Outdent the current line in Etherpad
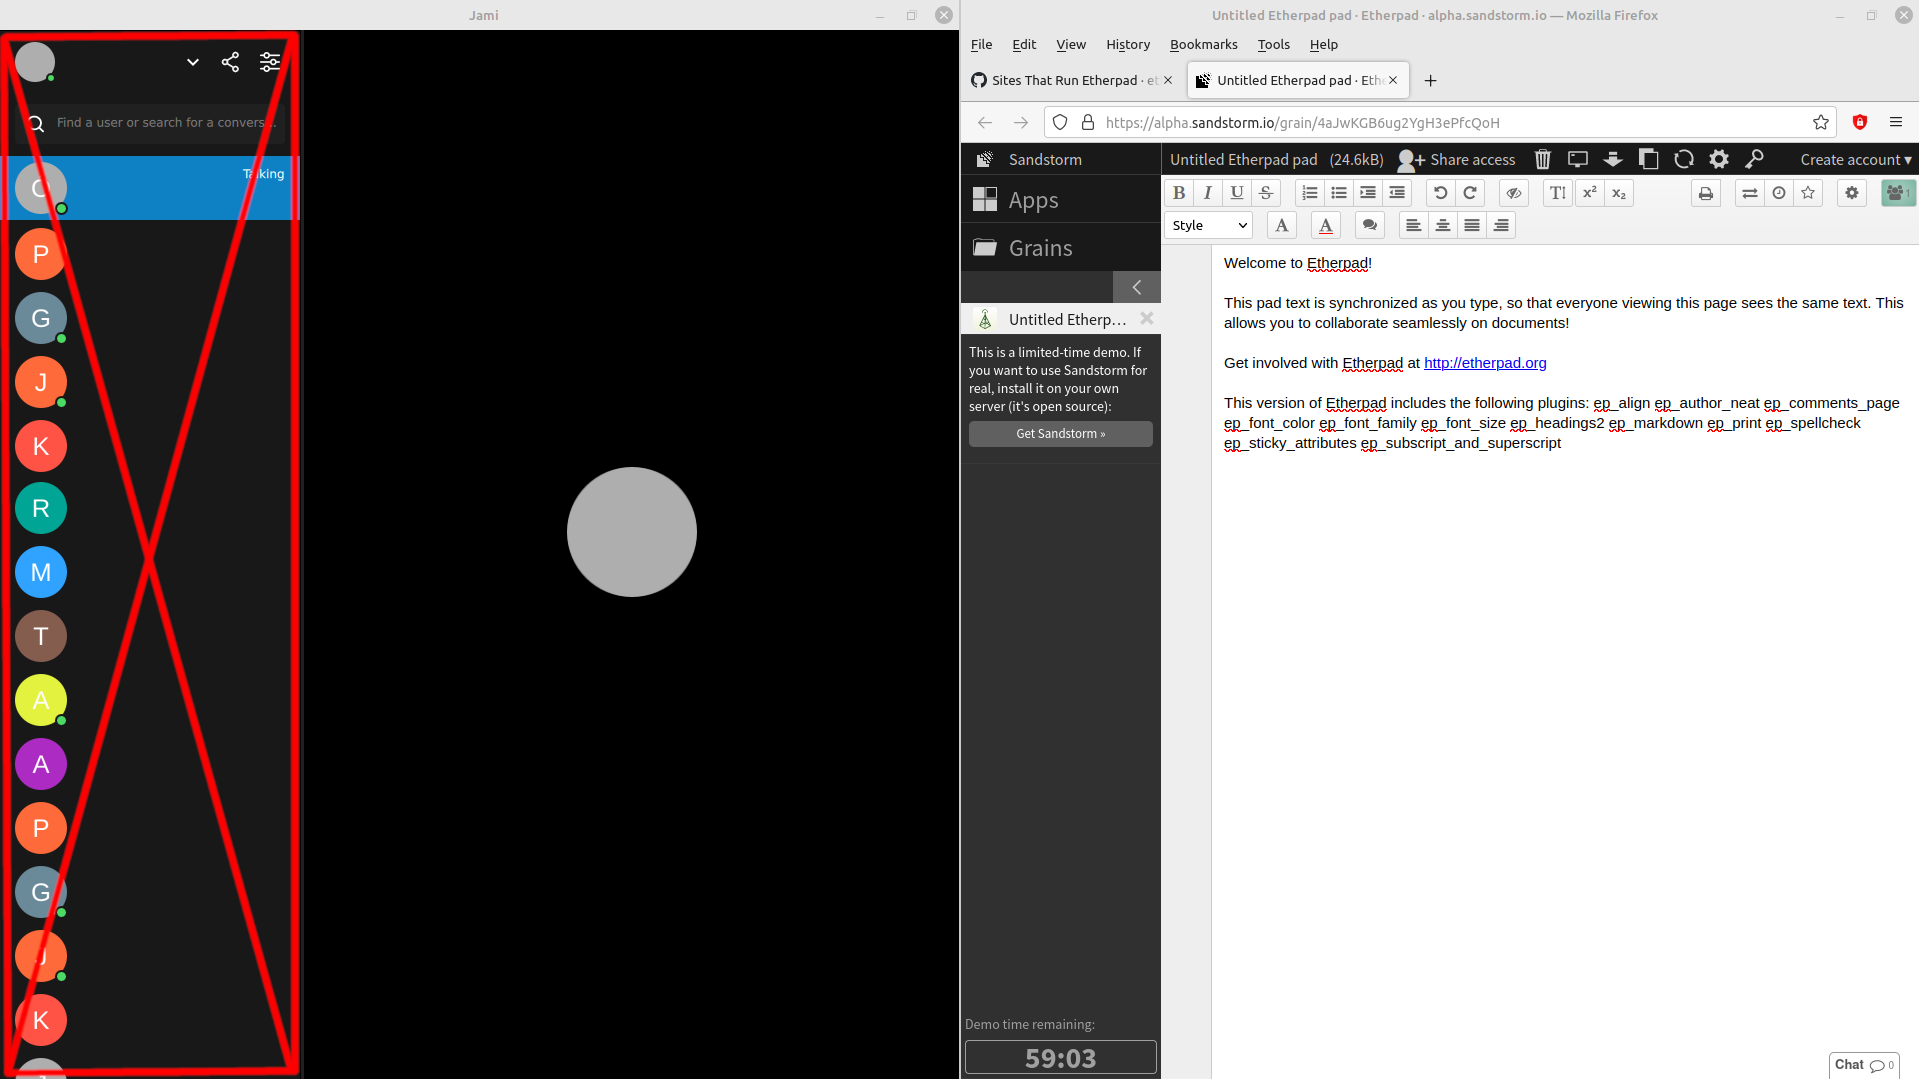The width and height of the screenshot is (1919, 1079). (x=1397, y=193)
